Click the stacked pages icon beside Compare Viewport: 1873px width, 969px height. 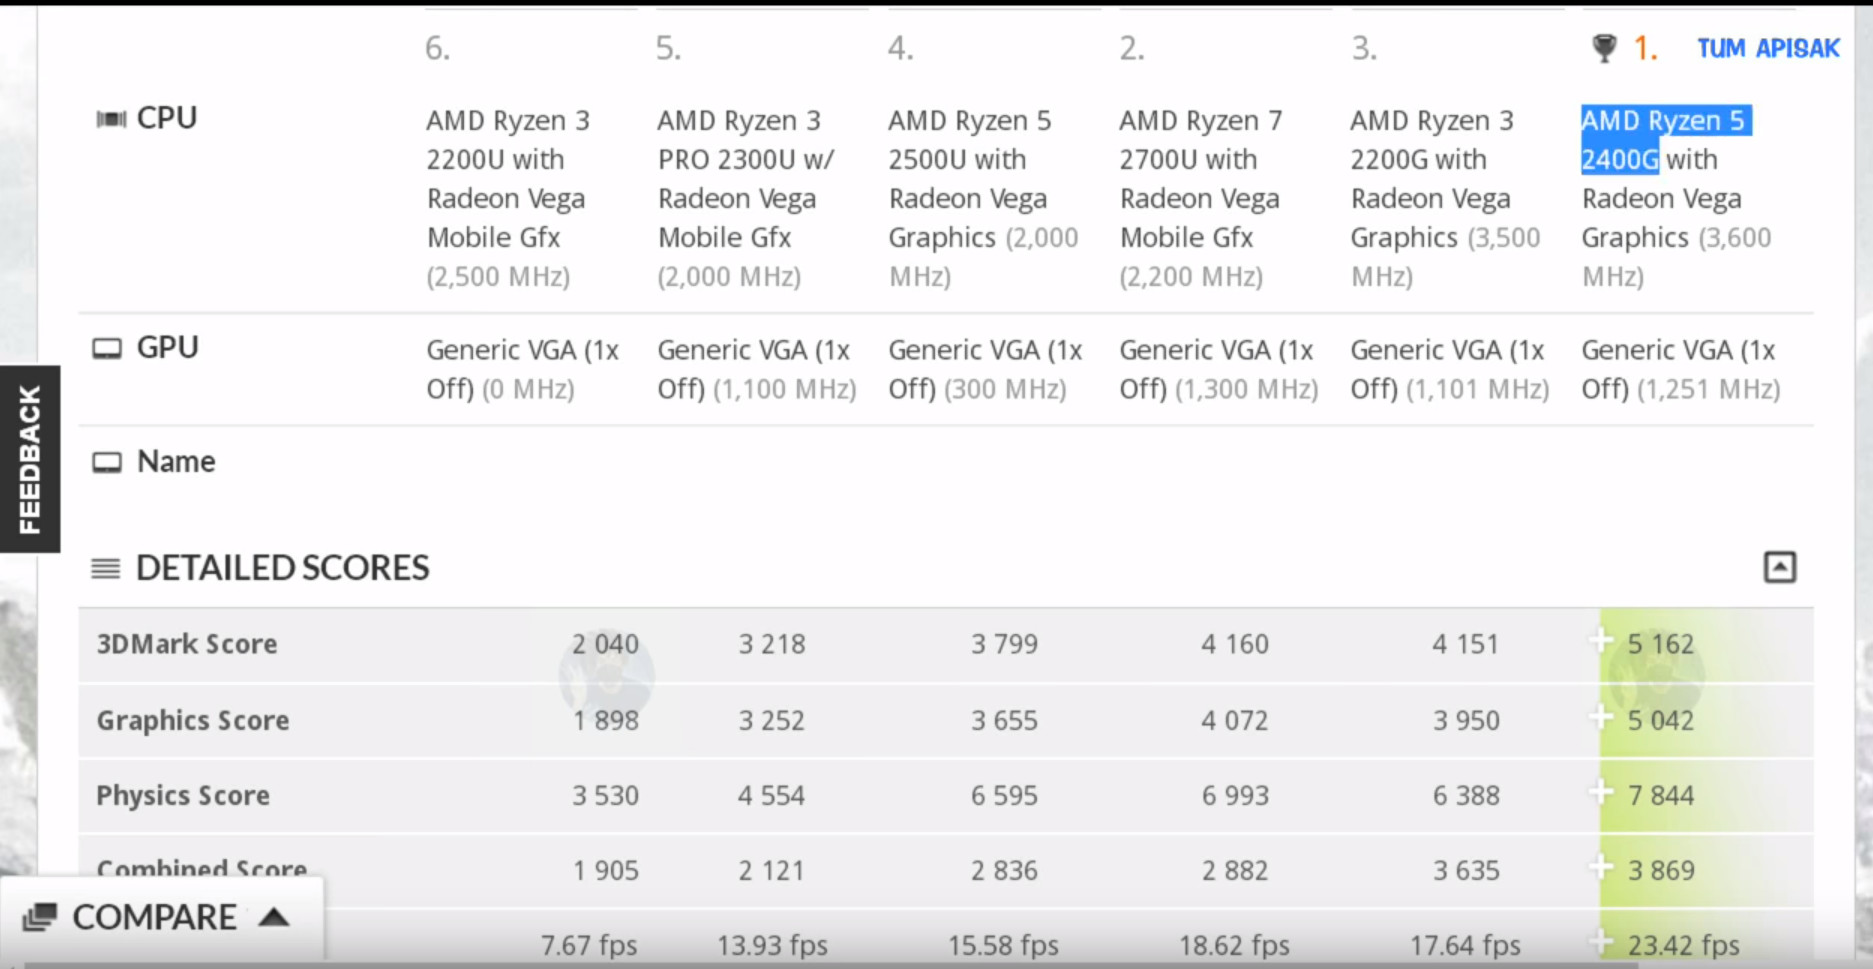(40, 917)
